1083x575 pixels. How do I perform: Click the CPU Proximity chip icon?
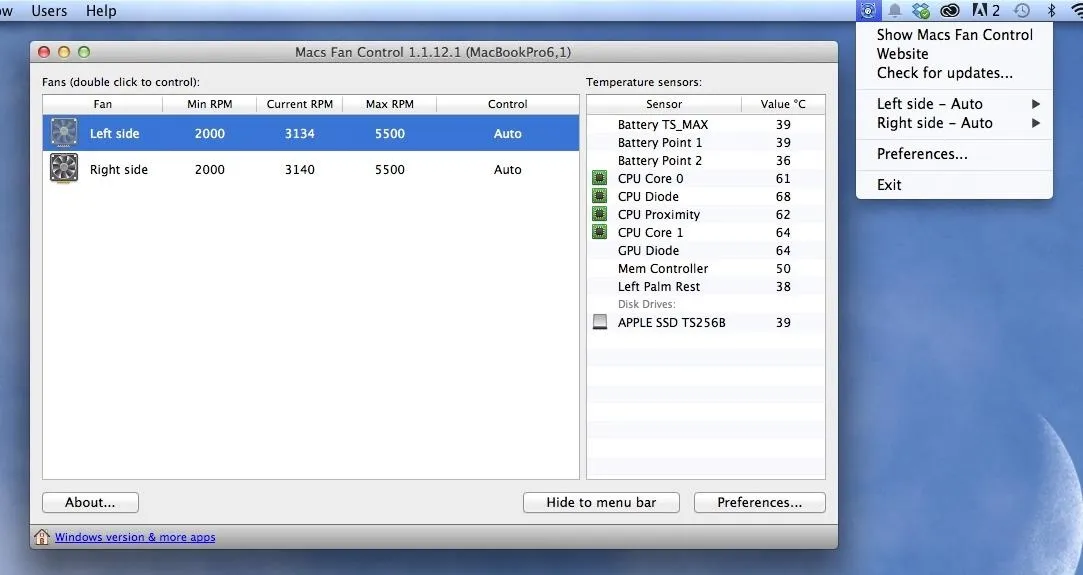[600, 214]
